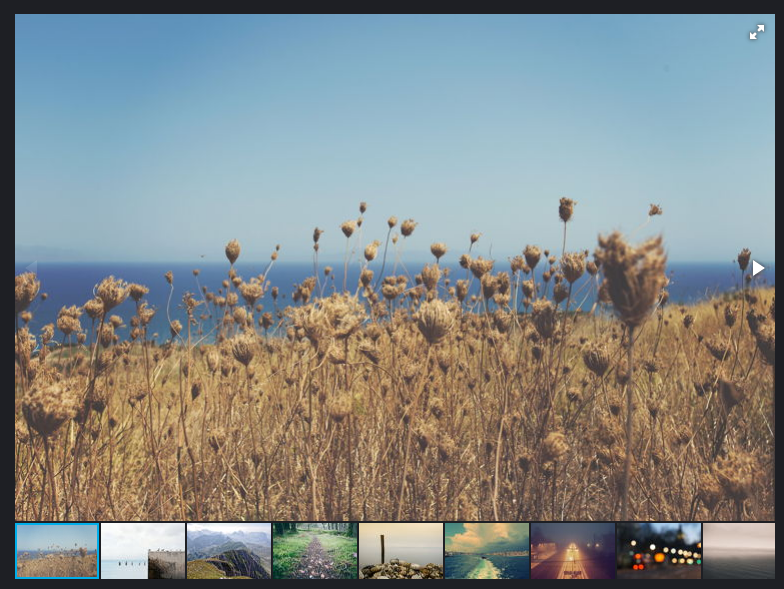Screen dimensions: 784x589
Task: Select the green mountain ridge thumbnail
Action: pos(229,550)
